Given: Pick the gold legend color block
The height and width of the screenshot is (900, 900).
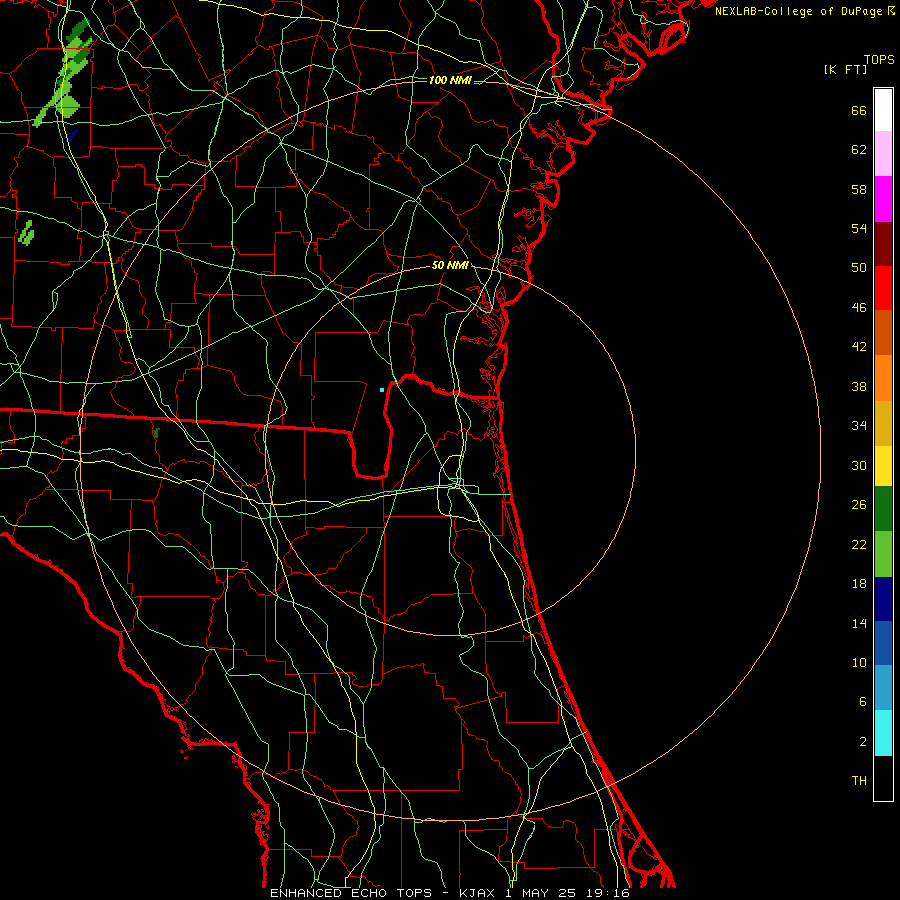Looking at the screenshot, I should pyautogui.click(x=883, y=423).
